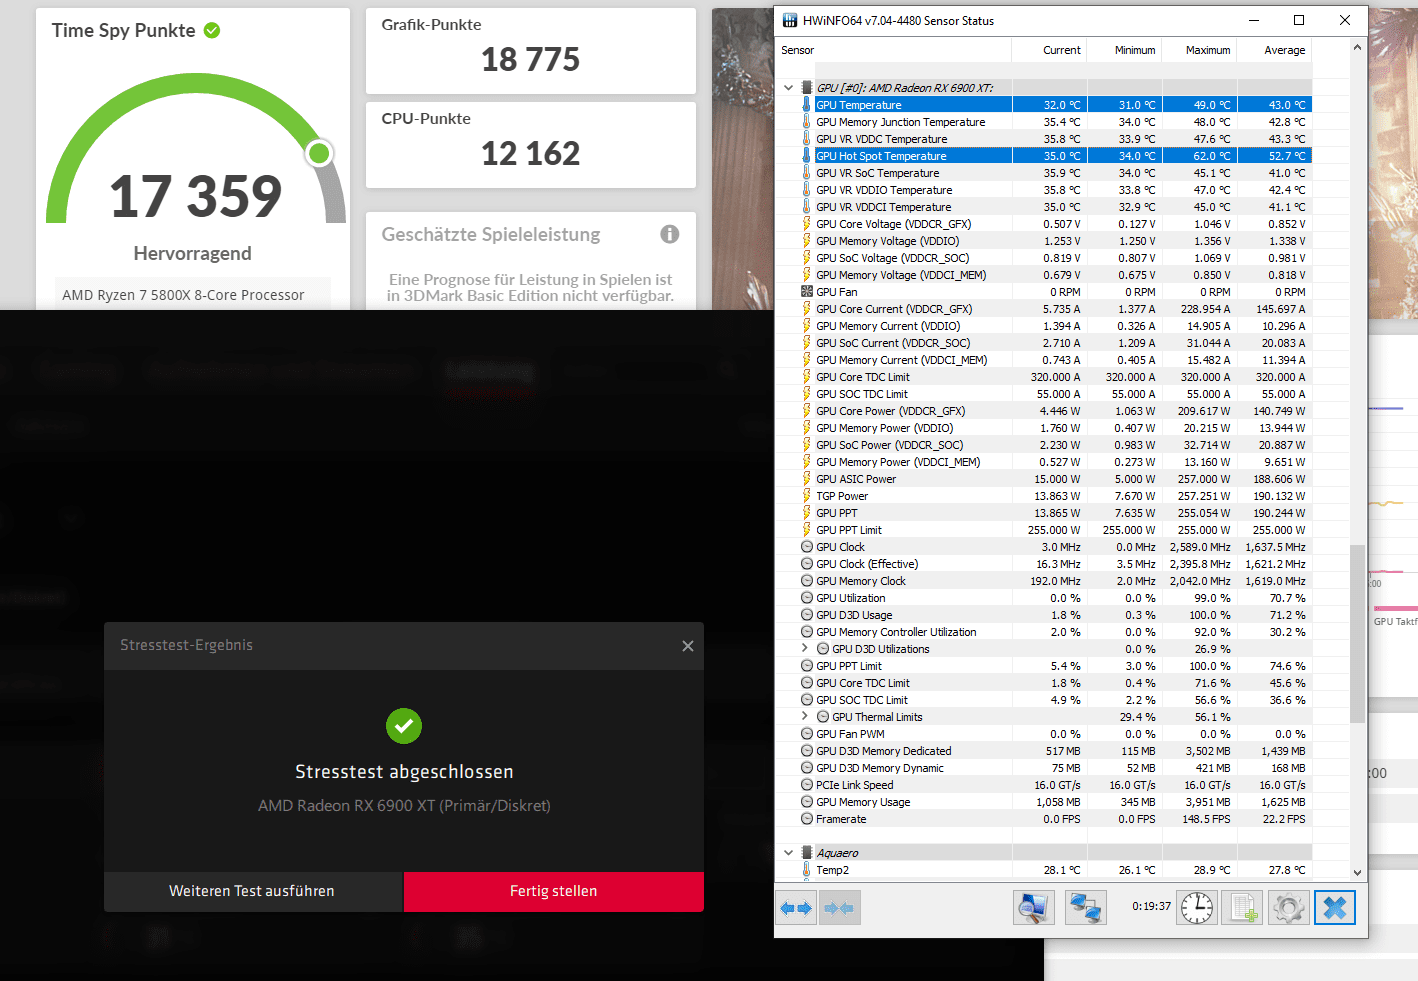This screenshot has width=1418, height=981.
Task: Click the CPU-Punkte score 12 162
Action: pyautogui.click(x=531, y=154)
